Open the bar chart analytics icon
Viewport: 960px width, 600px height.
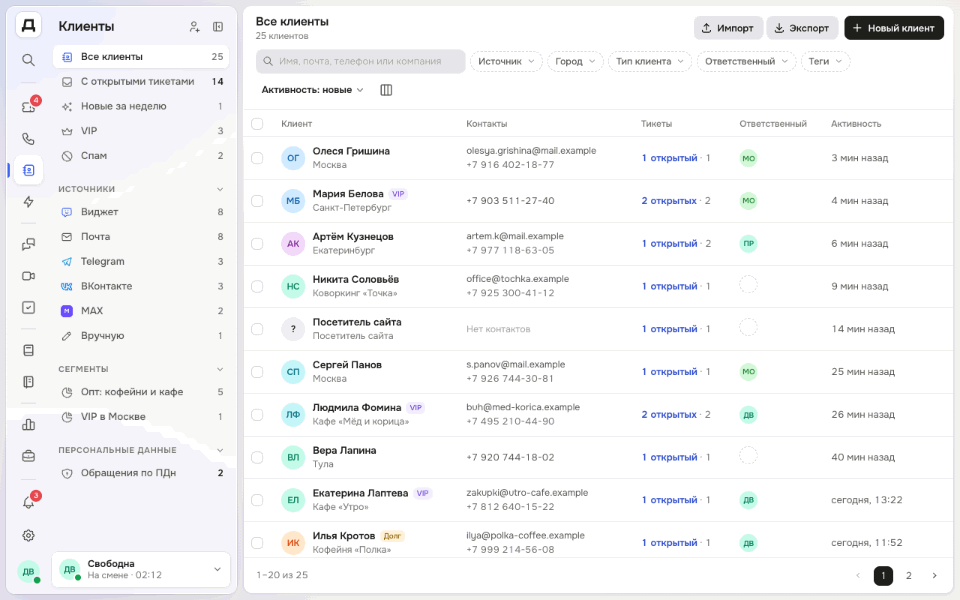tap(28, 424)
